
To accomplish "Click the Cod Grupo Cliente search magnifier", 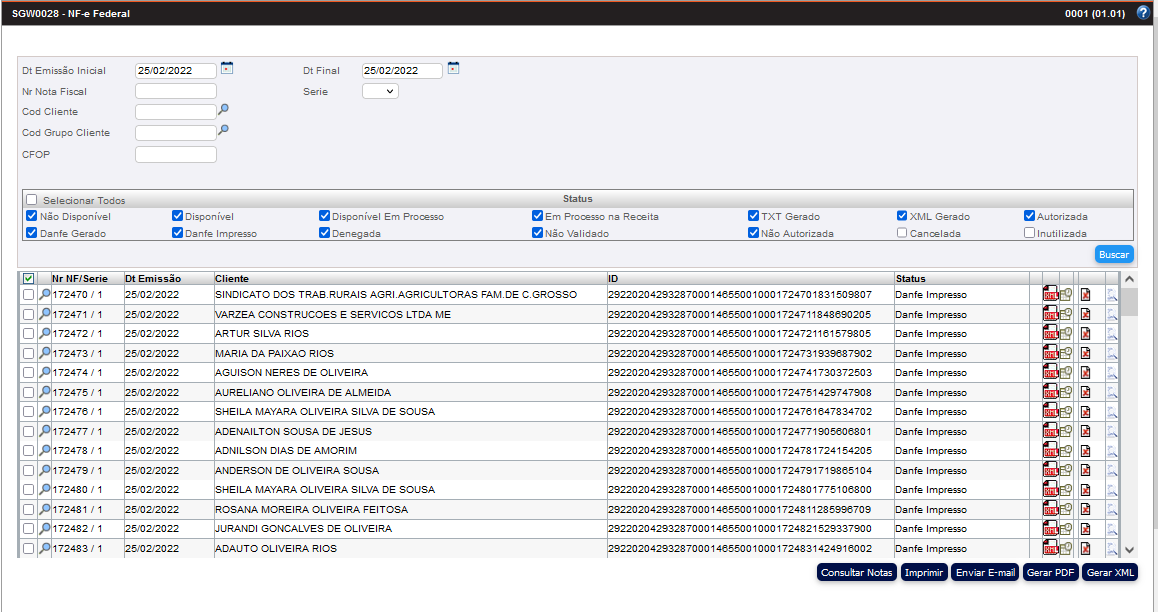I will (x=224, y=130).
